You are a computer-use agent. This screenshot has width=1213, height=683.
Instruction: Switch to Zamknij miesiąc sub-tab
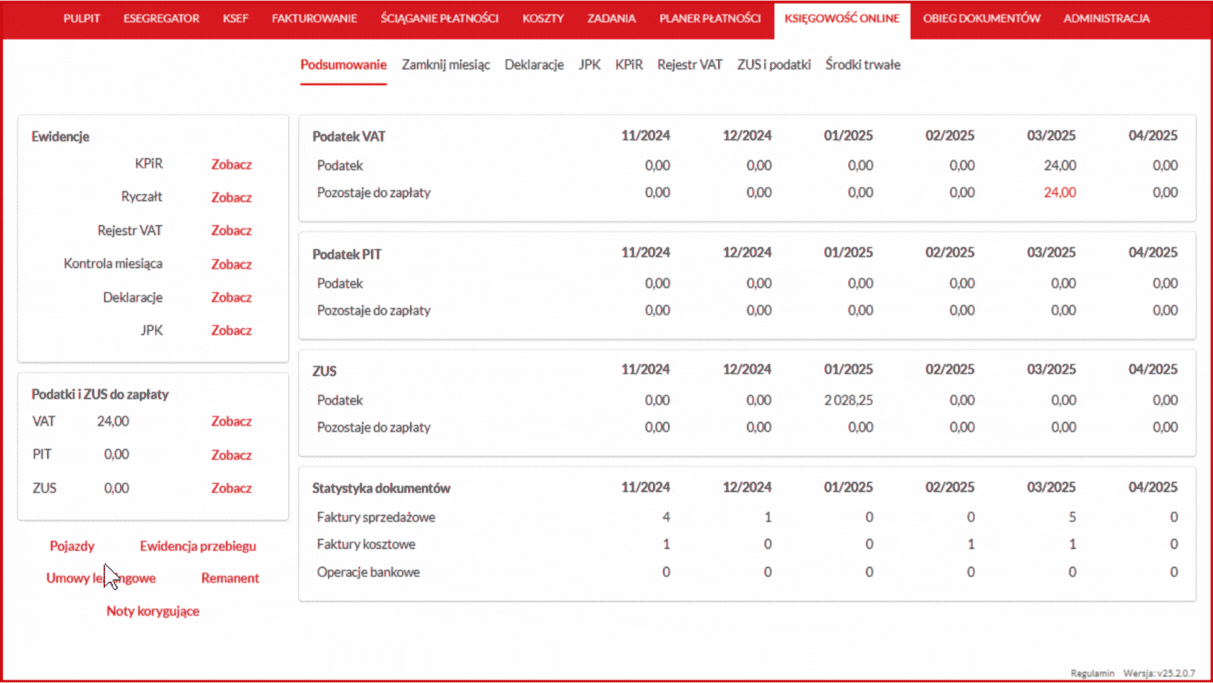(x=446, y=65)
